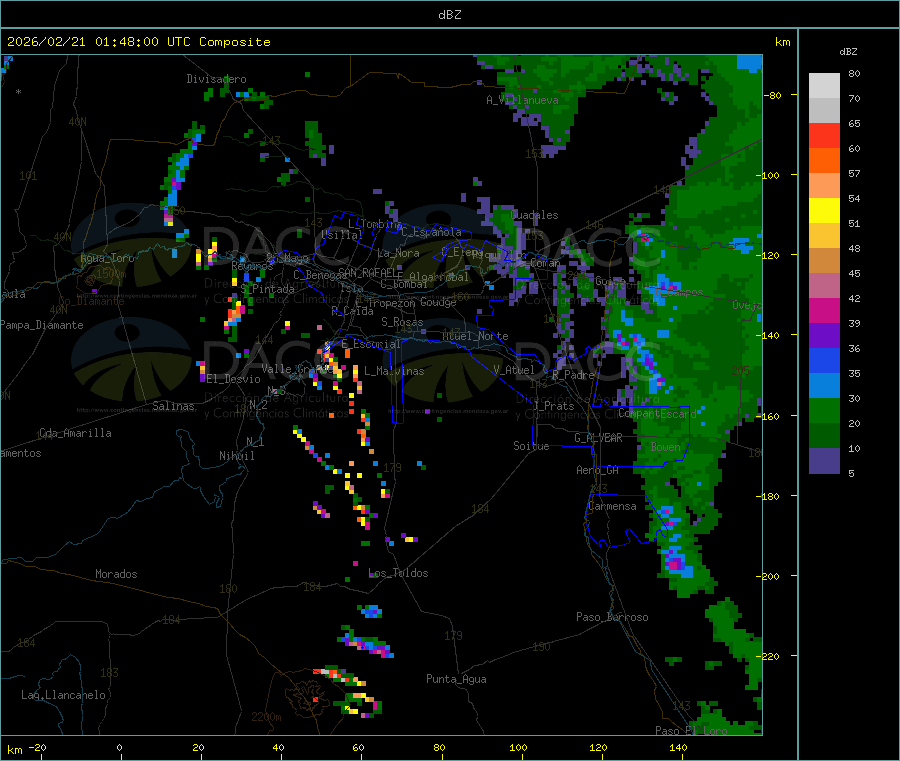The width and height of the screenshot is (900, 761).
Task: Click the Salinas location label
Action: [x=173, y=406]
